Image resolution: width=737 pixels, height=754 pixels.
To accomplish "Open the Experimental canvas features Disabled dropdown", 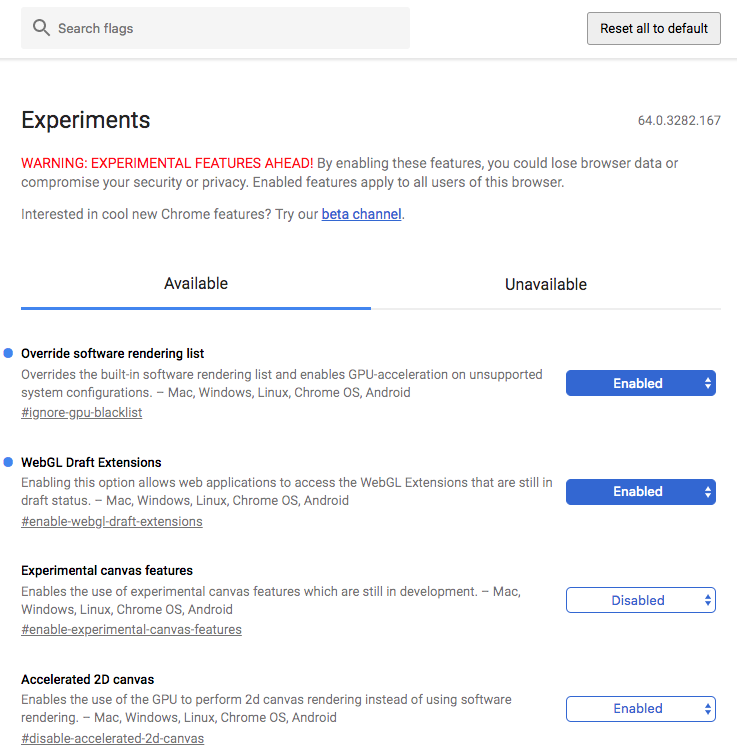I will 640,600.
